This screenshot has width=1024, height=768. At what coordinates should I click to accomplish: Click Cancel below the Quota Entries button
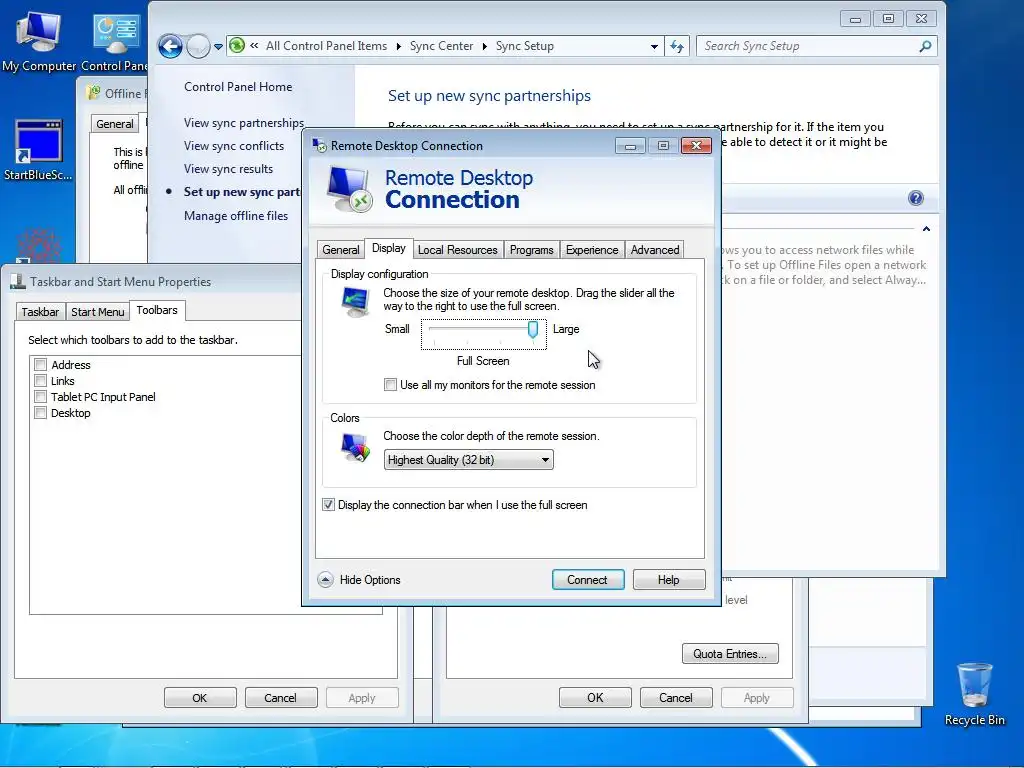pyautogui.click(x=676, y=698)
